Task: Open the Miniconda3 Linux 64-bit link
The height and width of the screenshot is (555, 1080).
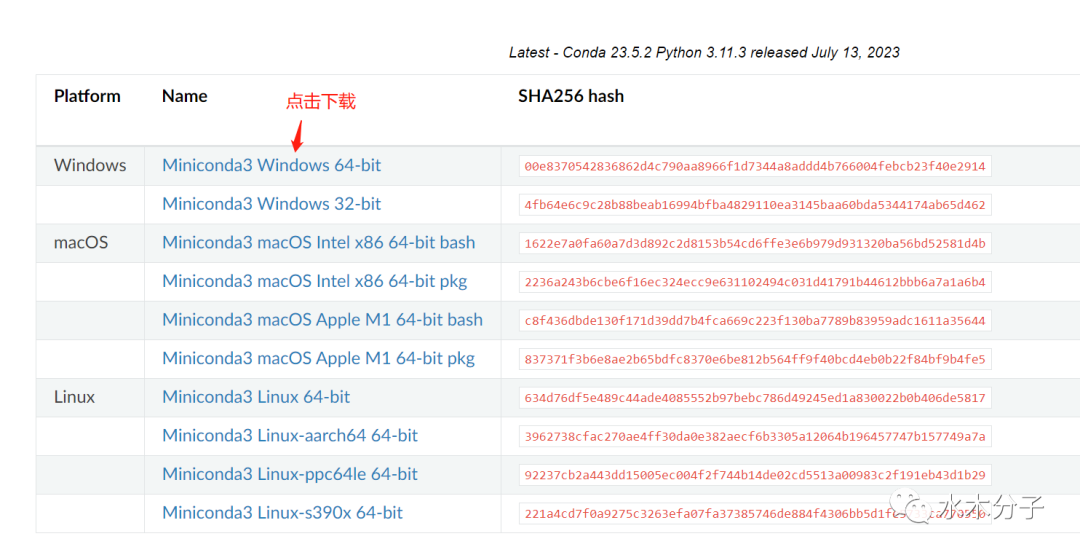Action: coord(256,397)
